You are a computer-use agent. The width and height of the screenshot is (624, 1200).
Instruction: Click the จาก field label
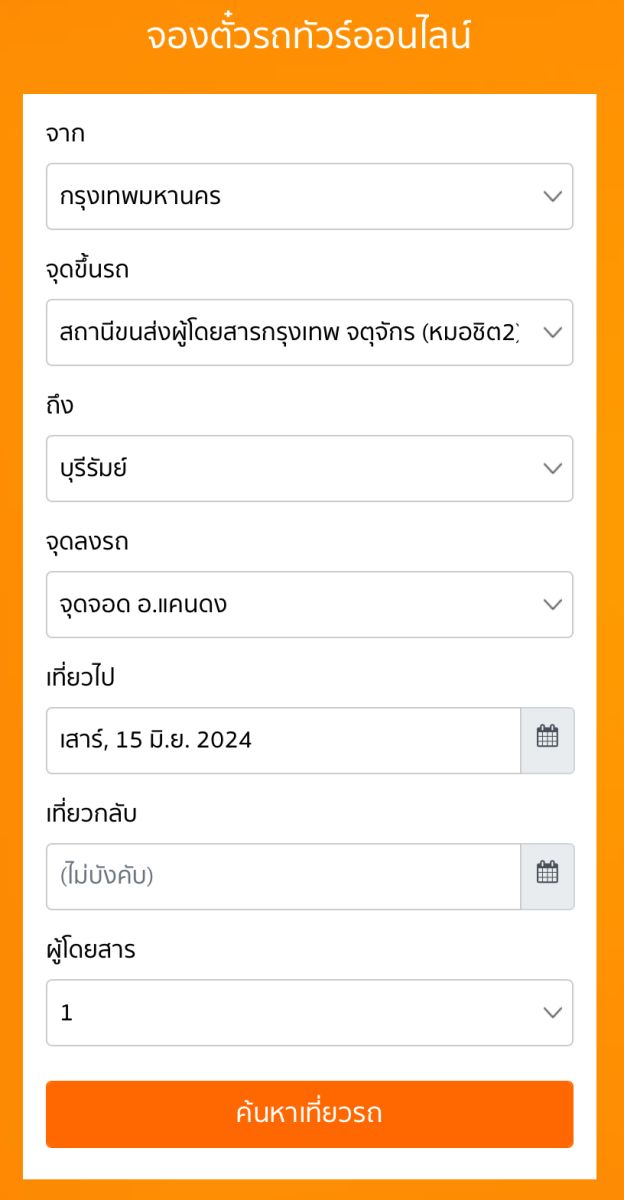pyautogui.click(x=65, y=134)
